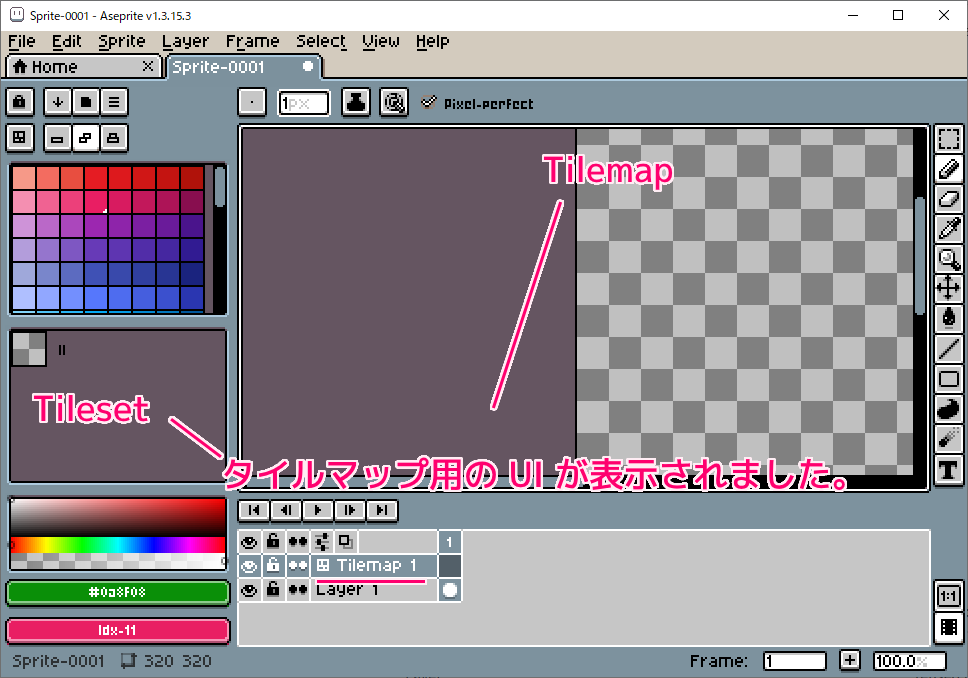Click the #0a8f08 foreground color button

(117, 592)
